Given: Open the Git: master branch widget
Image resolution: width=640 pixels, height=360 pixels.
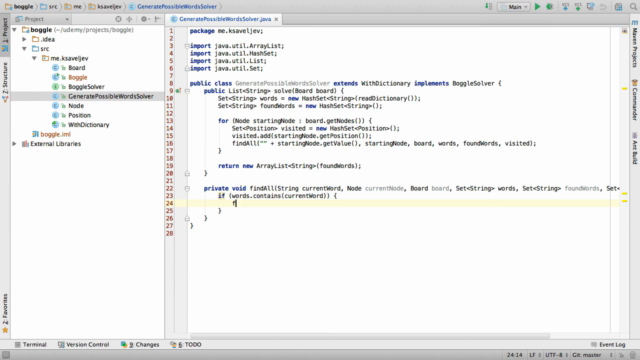Looking at the screenshot, I should [x=592, y=355].
